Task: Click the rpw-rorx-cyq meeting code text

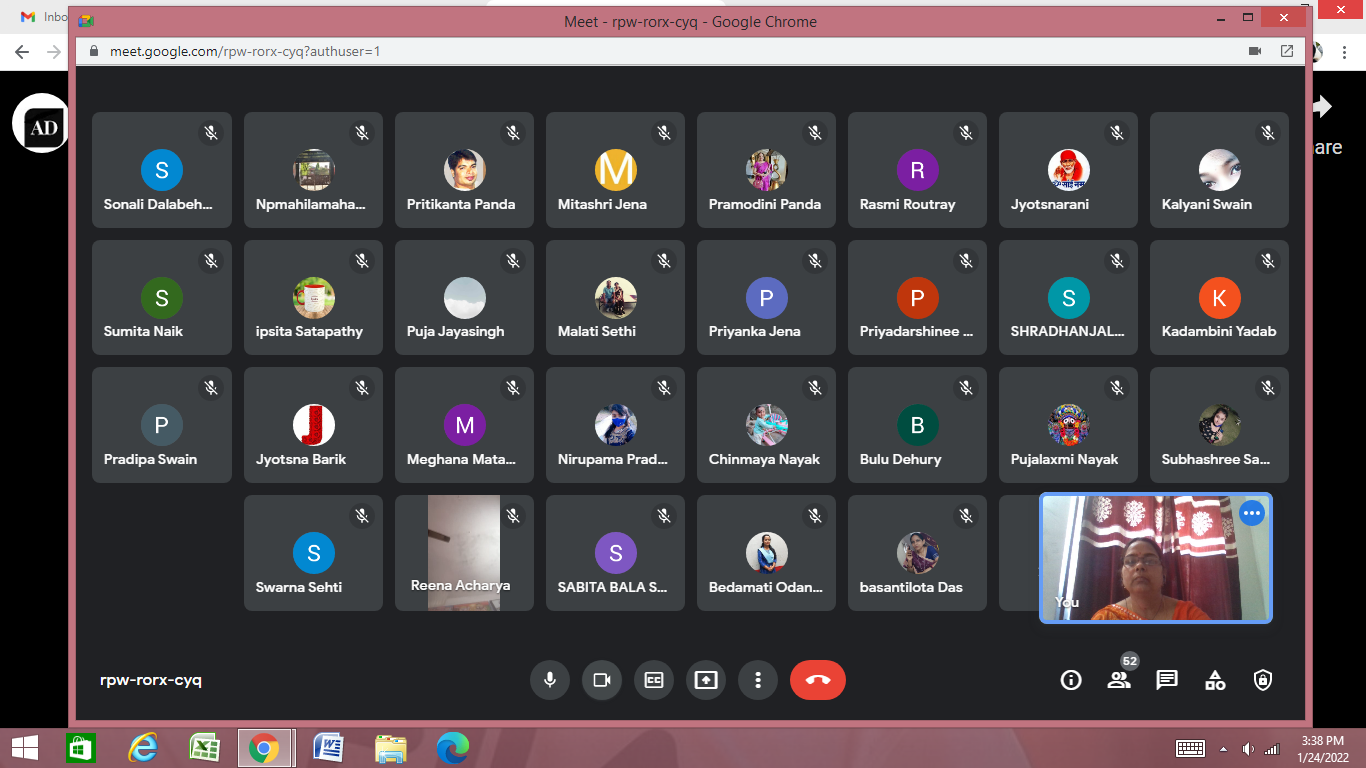Action: coord(151,680)
